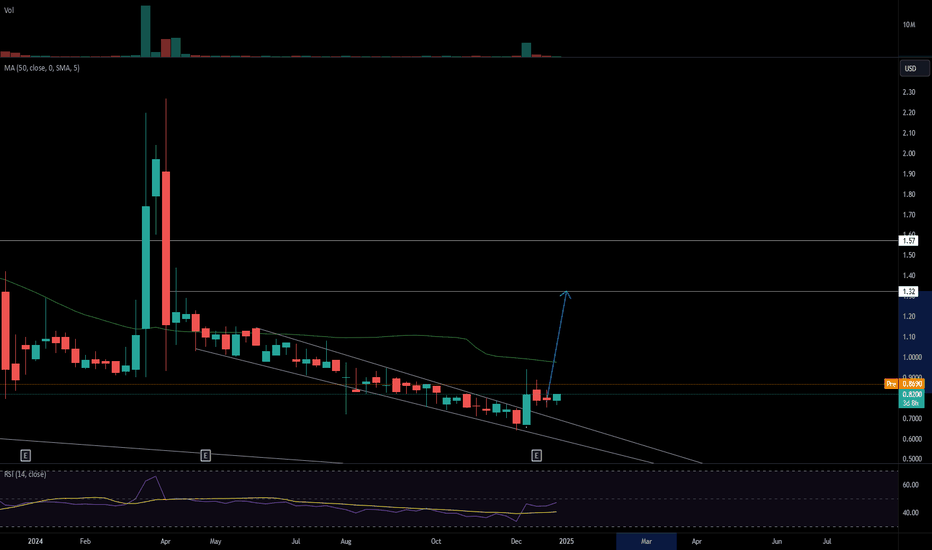Click the earnings E marker at January 2024
932x550 pixels.
pos(26,455)
